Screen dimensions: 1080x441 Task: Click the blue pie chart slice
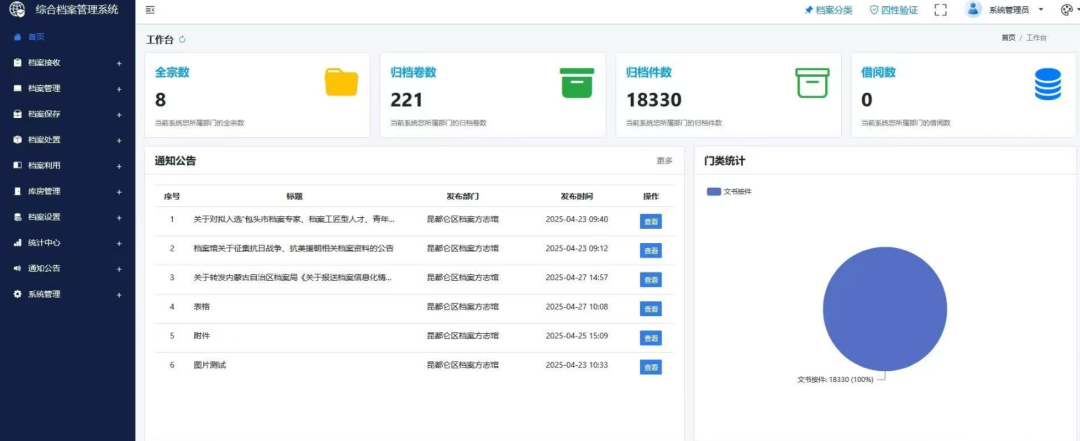885,309
